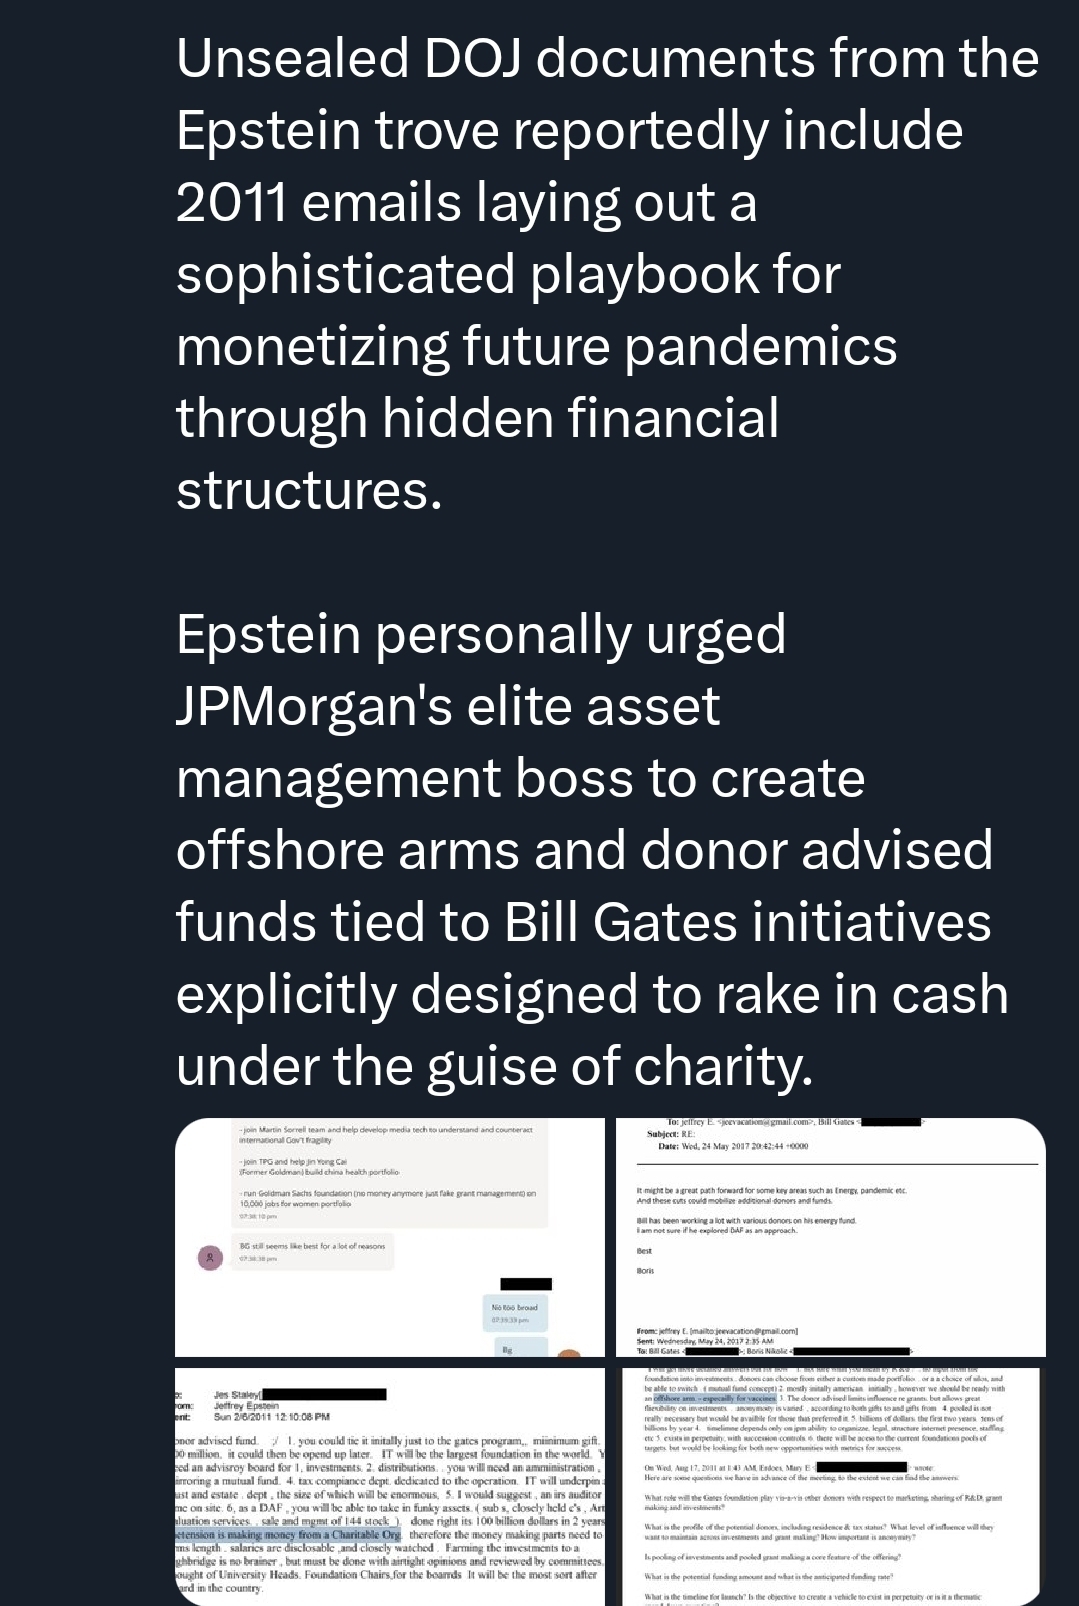Viewport: 1079px width, 1606px height.
Task: Click the "Epstein personally urged" paragraph
Action: pos(592,850)
